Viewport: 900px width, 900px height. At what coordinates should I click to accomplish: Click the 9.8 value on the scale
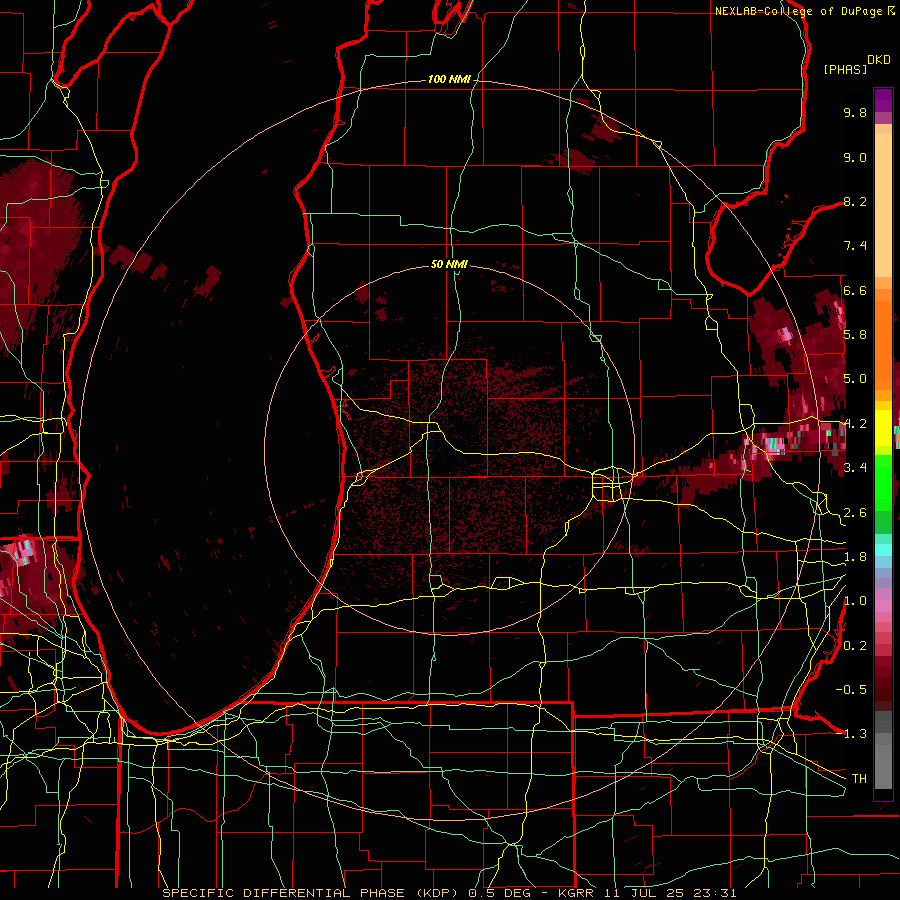click(855, 112)
